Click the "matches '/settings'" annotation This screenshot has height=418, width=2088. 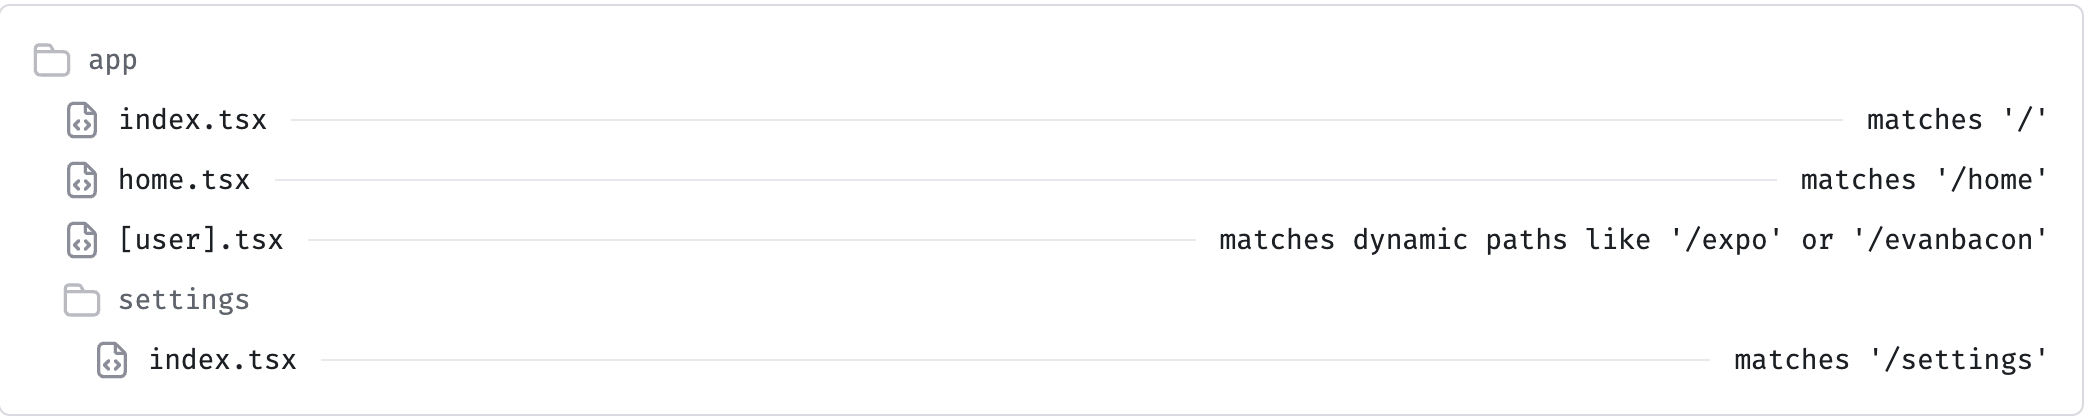point(1892,360)
